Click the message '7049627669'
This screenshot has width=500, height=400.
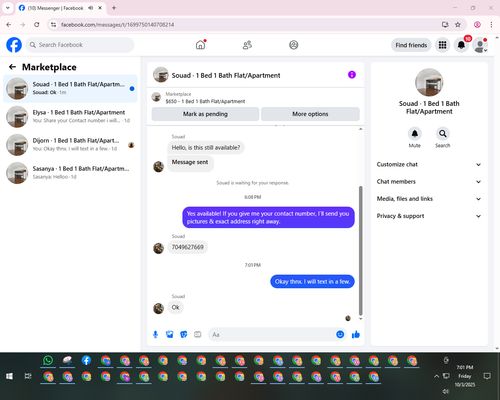point(187,247)
